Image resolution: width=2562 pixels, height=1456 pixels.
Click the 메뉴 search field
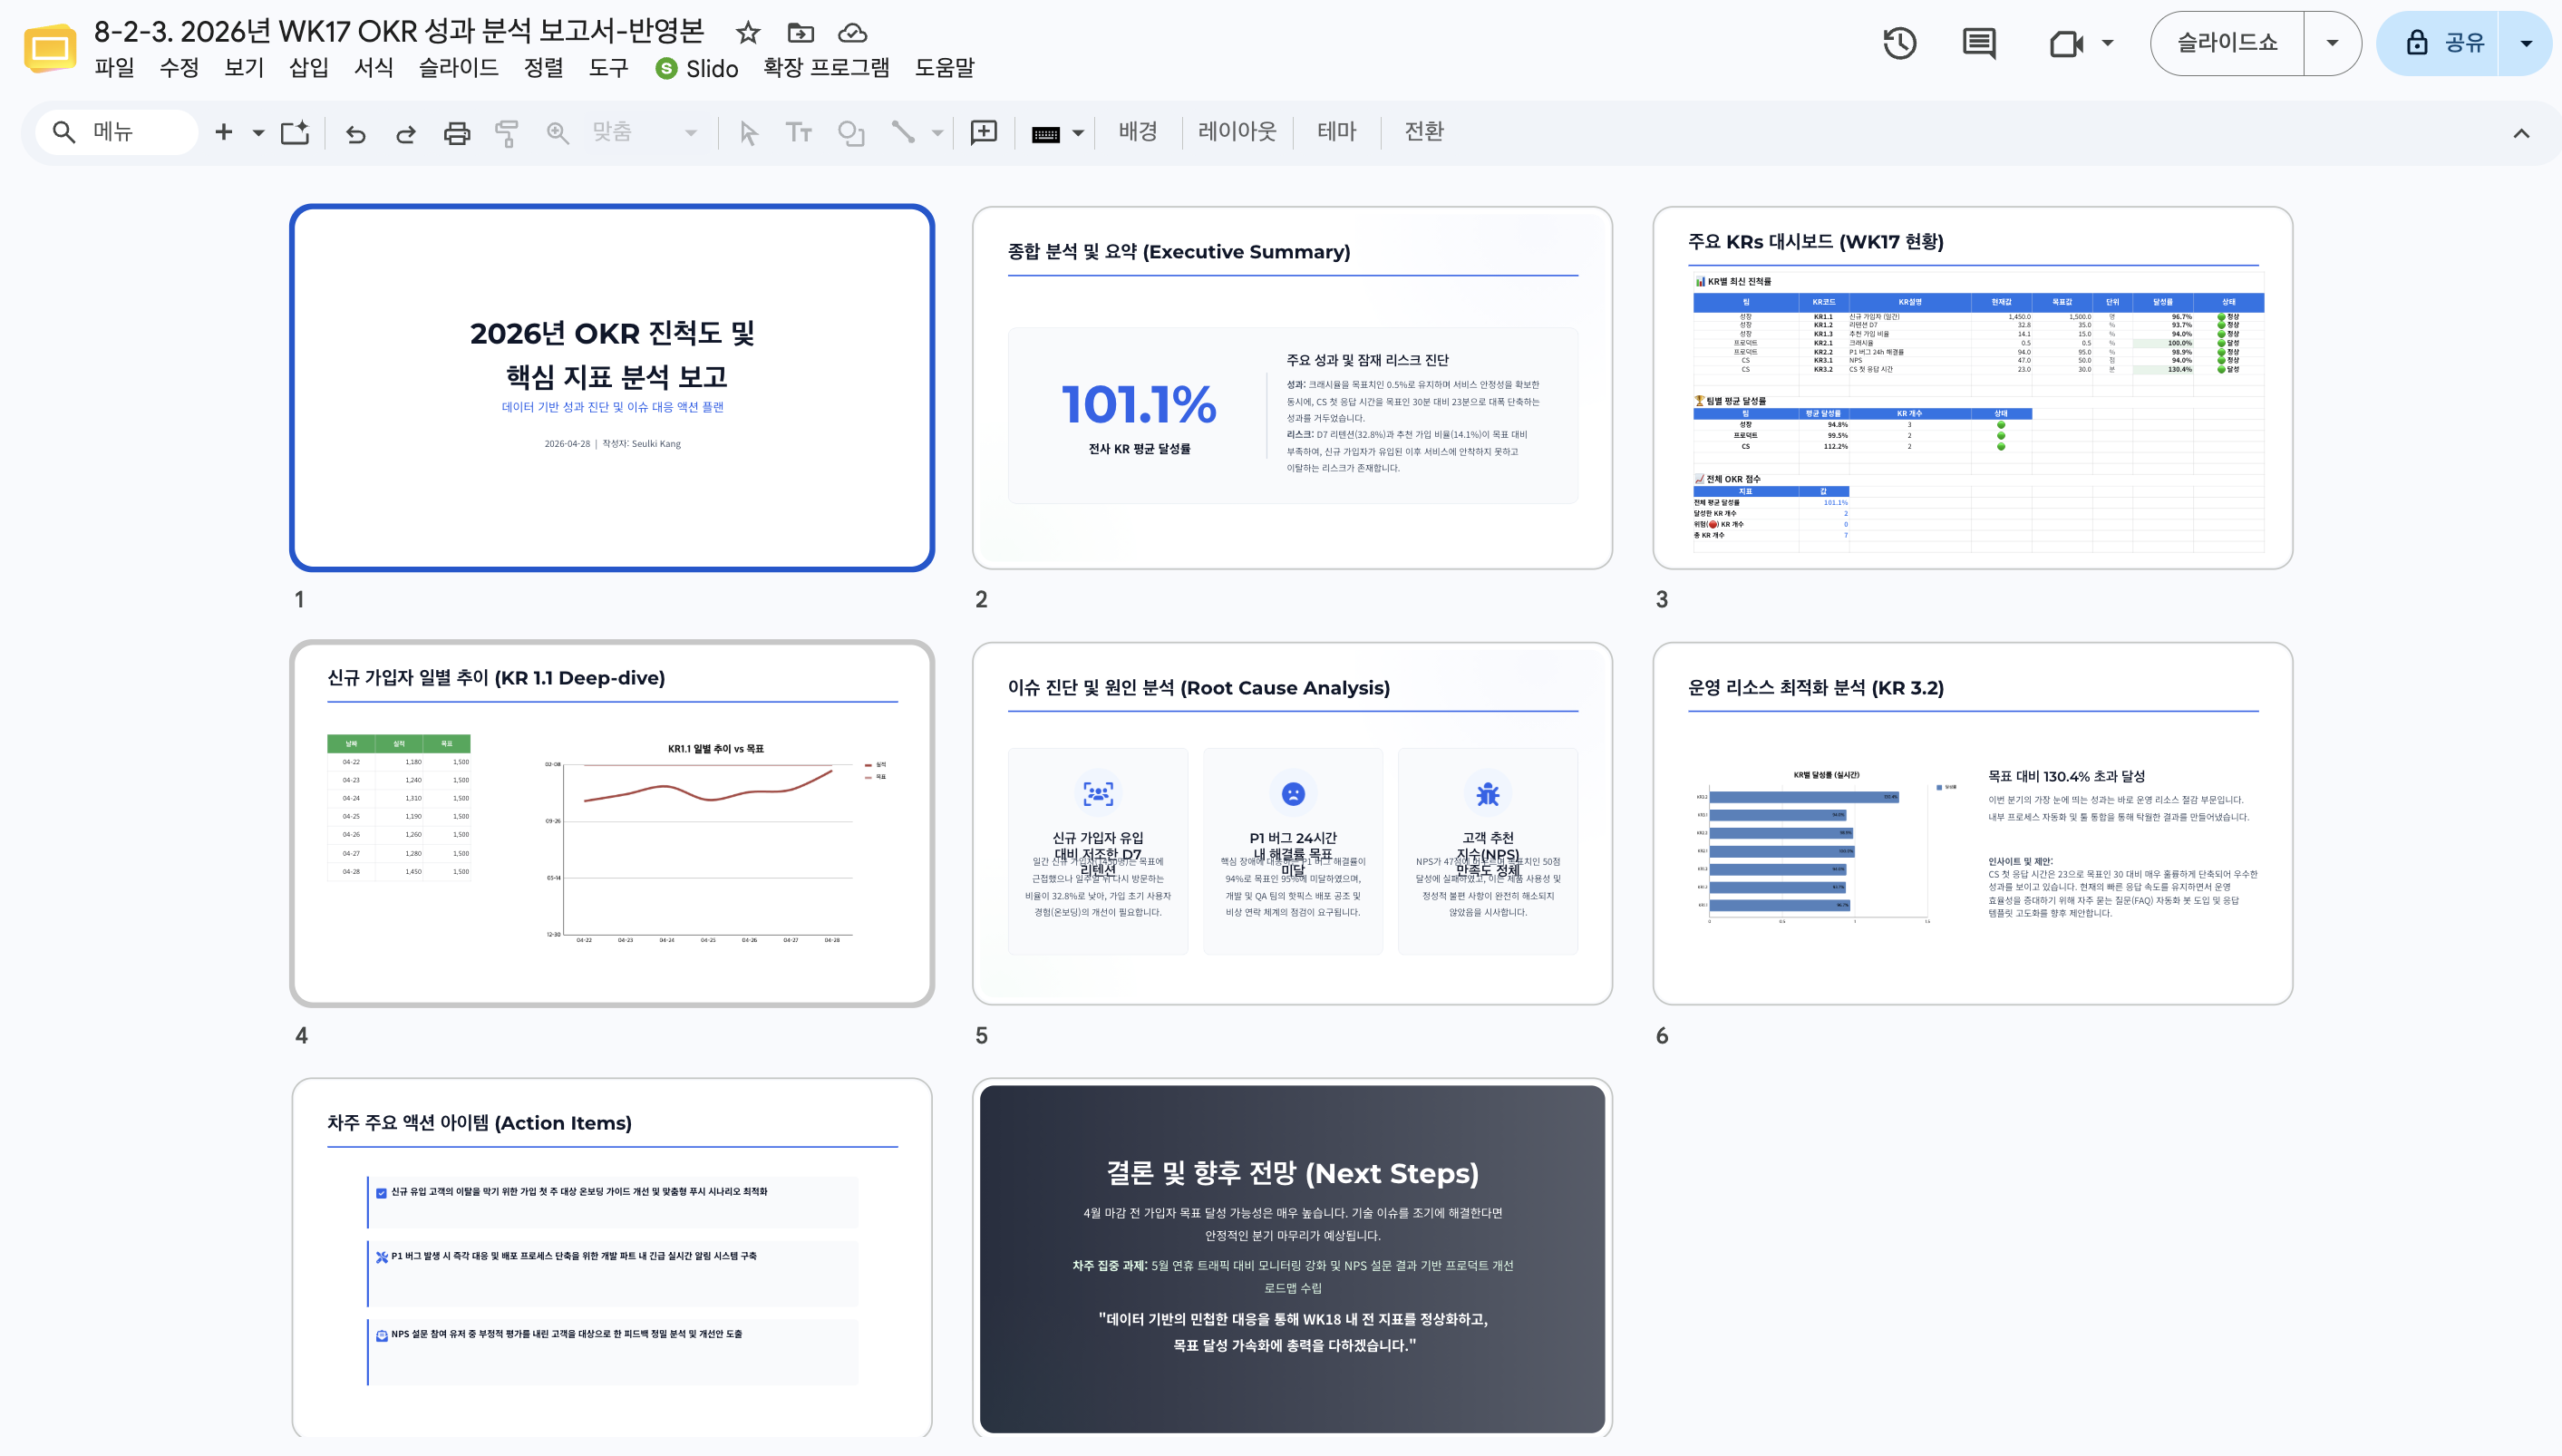[117, 132]
